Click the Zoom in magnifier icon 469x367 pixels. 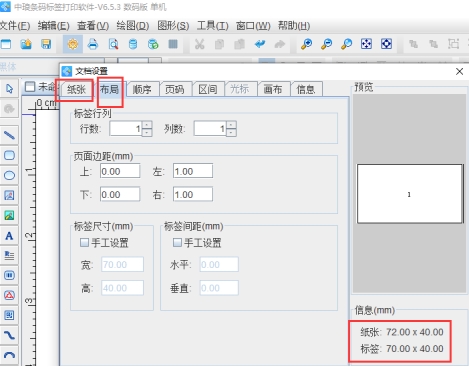coord(306,44)
